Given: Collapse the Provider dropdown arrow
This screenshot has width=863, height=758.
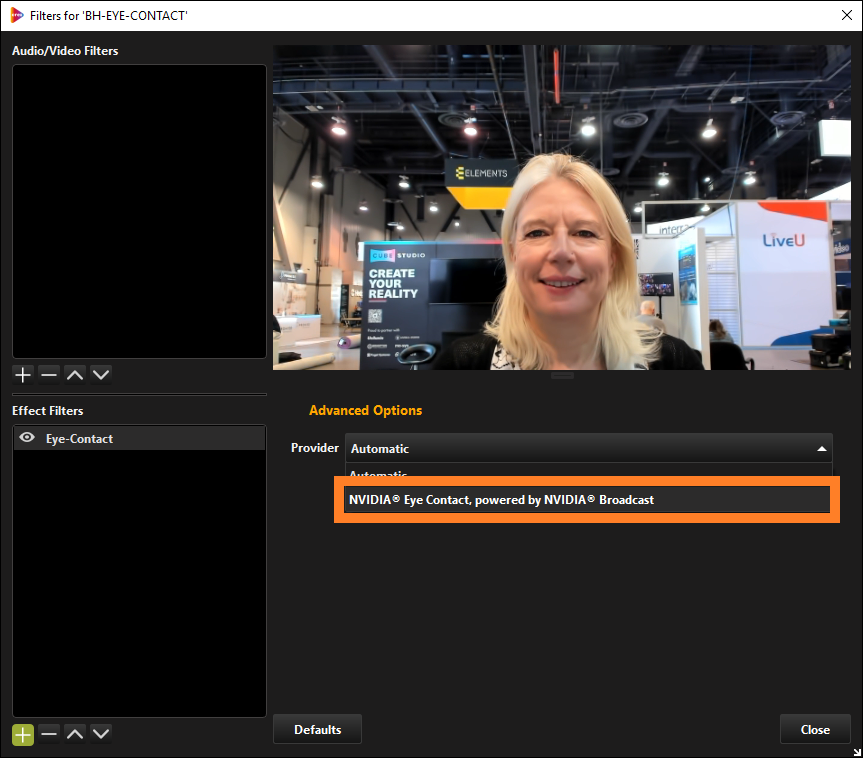Looking at the screenshot, I should click(821, 449).
